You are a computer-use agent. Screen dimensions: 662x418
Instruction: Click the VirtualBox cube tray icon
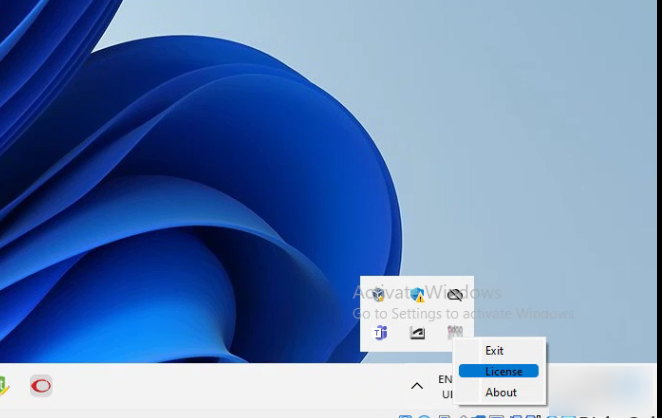click(x=378, y=294)
